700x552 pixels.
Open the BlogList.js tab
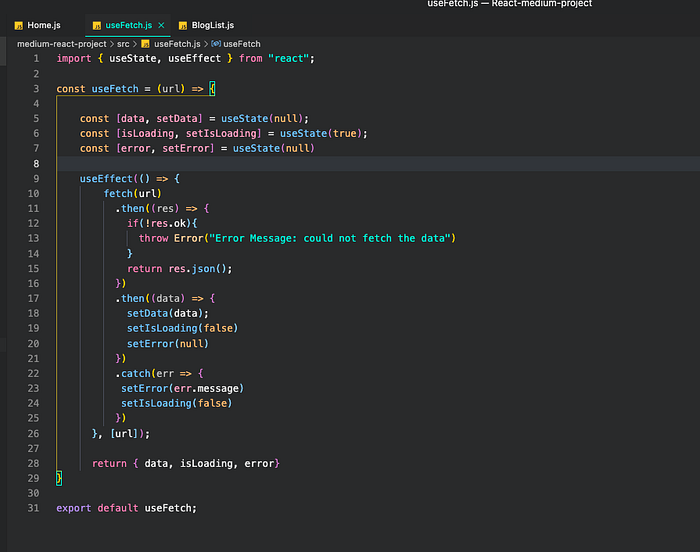[x=212, y=25]
